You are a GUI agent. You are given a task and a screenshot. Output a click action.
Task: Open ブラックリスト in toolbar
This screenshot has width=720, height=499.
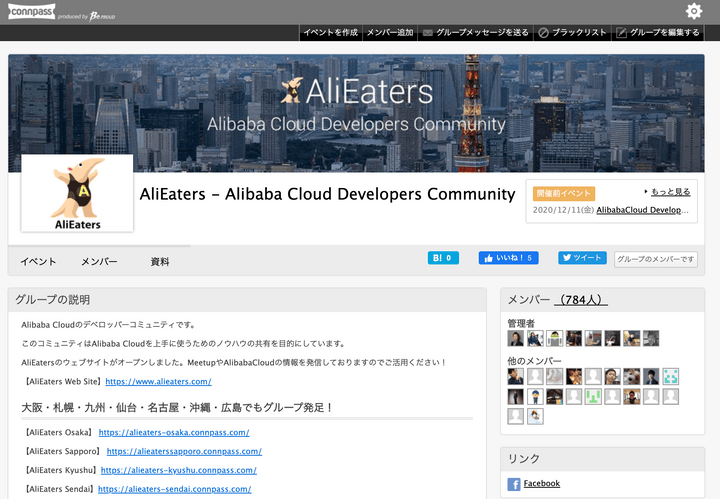572,33
